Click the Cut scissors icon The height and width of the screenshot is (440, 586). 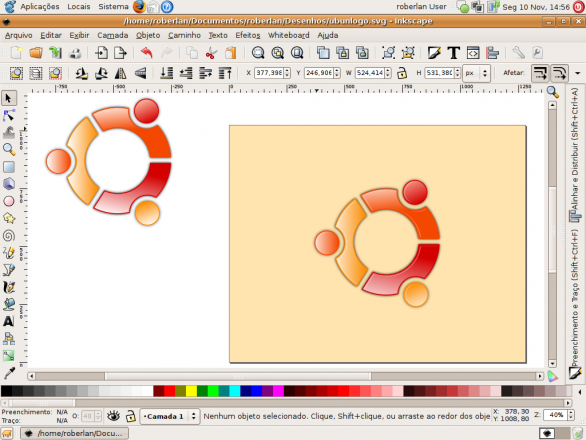[x=211, y=53]
